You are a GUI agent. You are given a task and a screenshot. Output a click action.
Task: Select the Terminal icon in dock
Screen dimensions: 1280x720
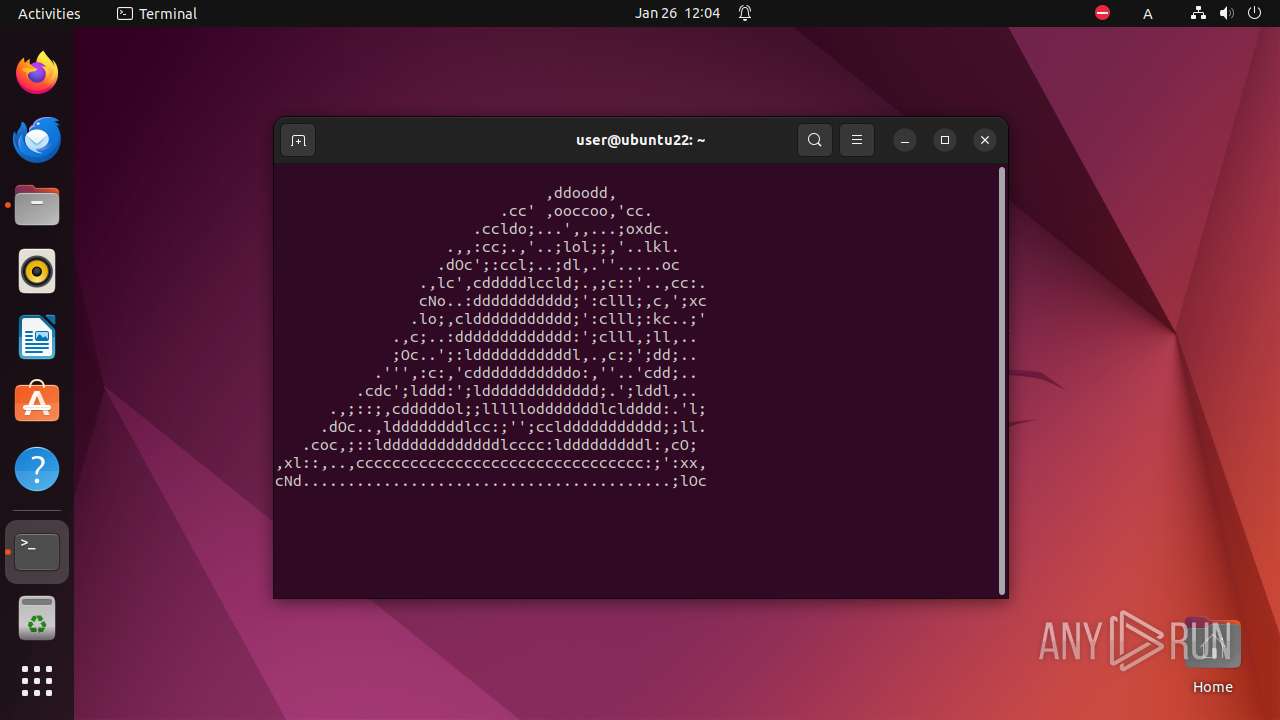tap(37, 551)
